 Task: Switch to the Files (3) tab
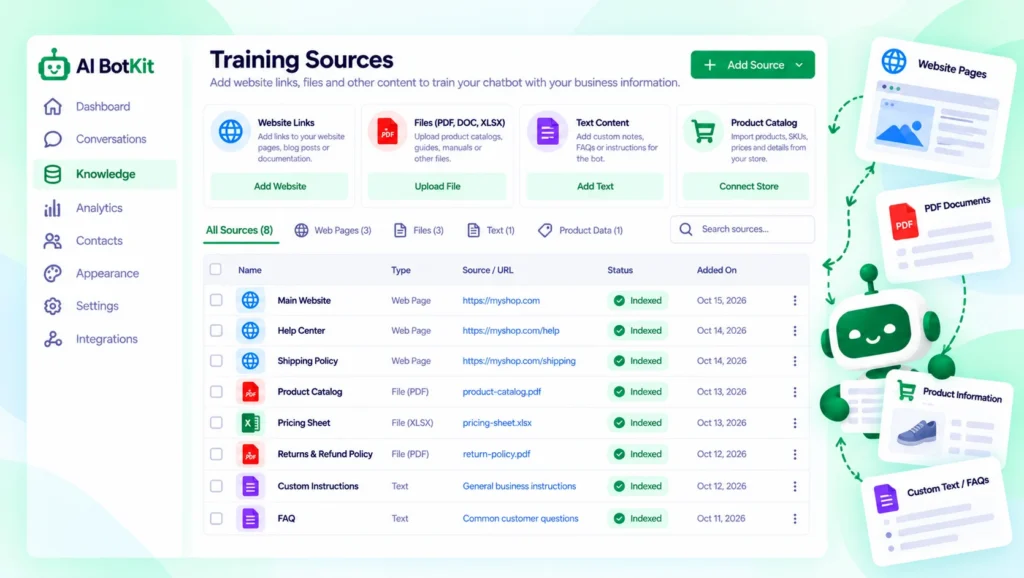419,231
